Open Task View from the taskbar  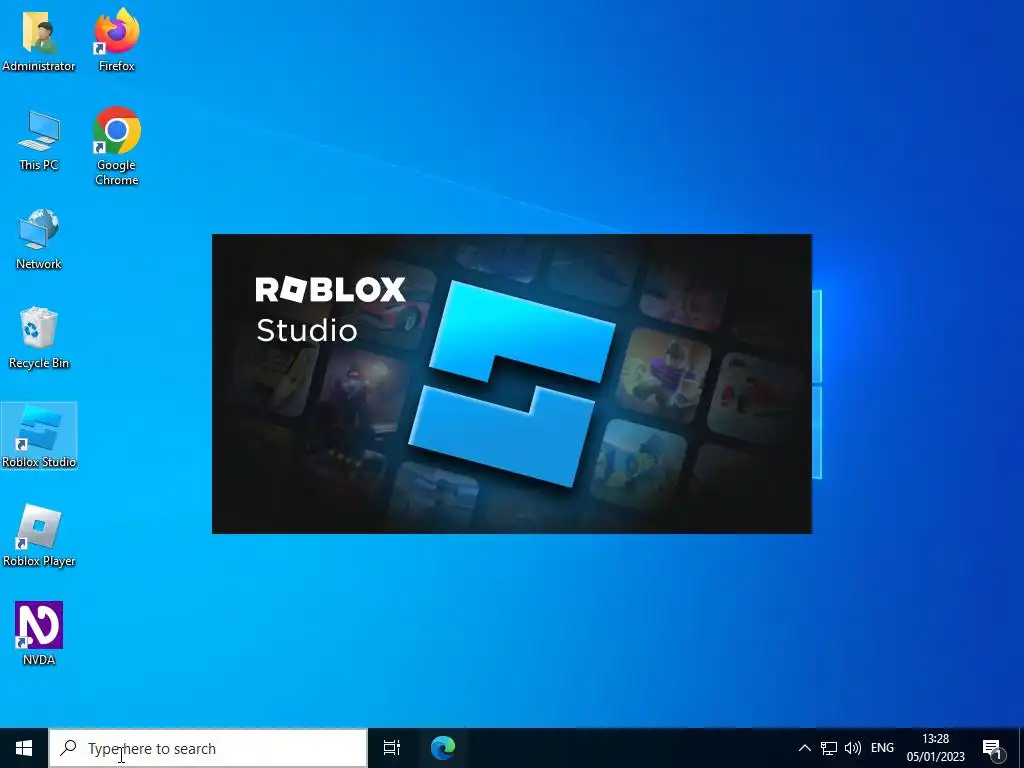point(392,748)
